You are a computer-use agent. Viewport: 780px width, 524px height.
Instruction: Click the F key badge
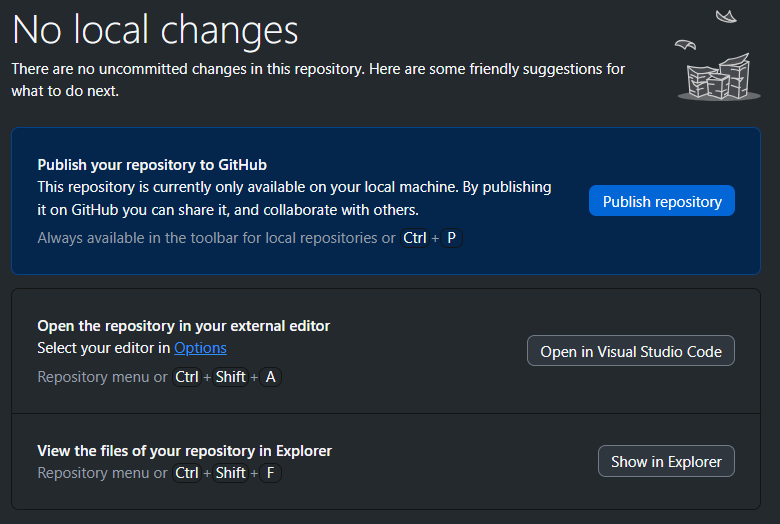click(x=270, y=473)
